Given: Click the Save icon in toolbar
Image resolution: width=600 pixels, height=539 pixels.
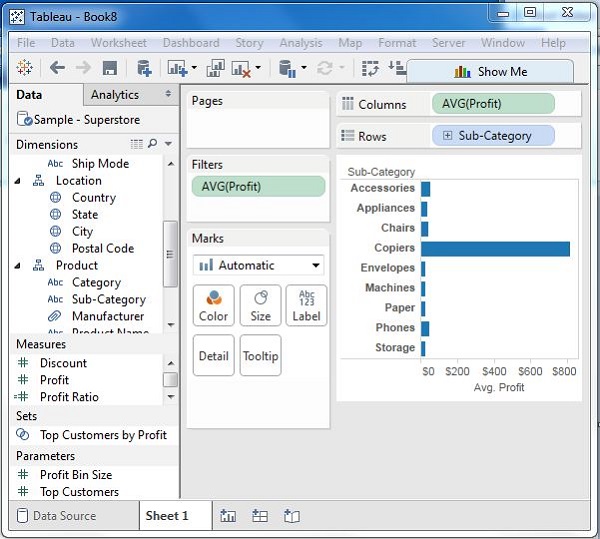Looking at the screenshot, I should coord(110,68).
